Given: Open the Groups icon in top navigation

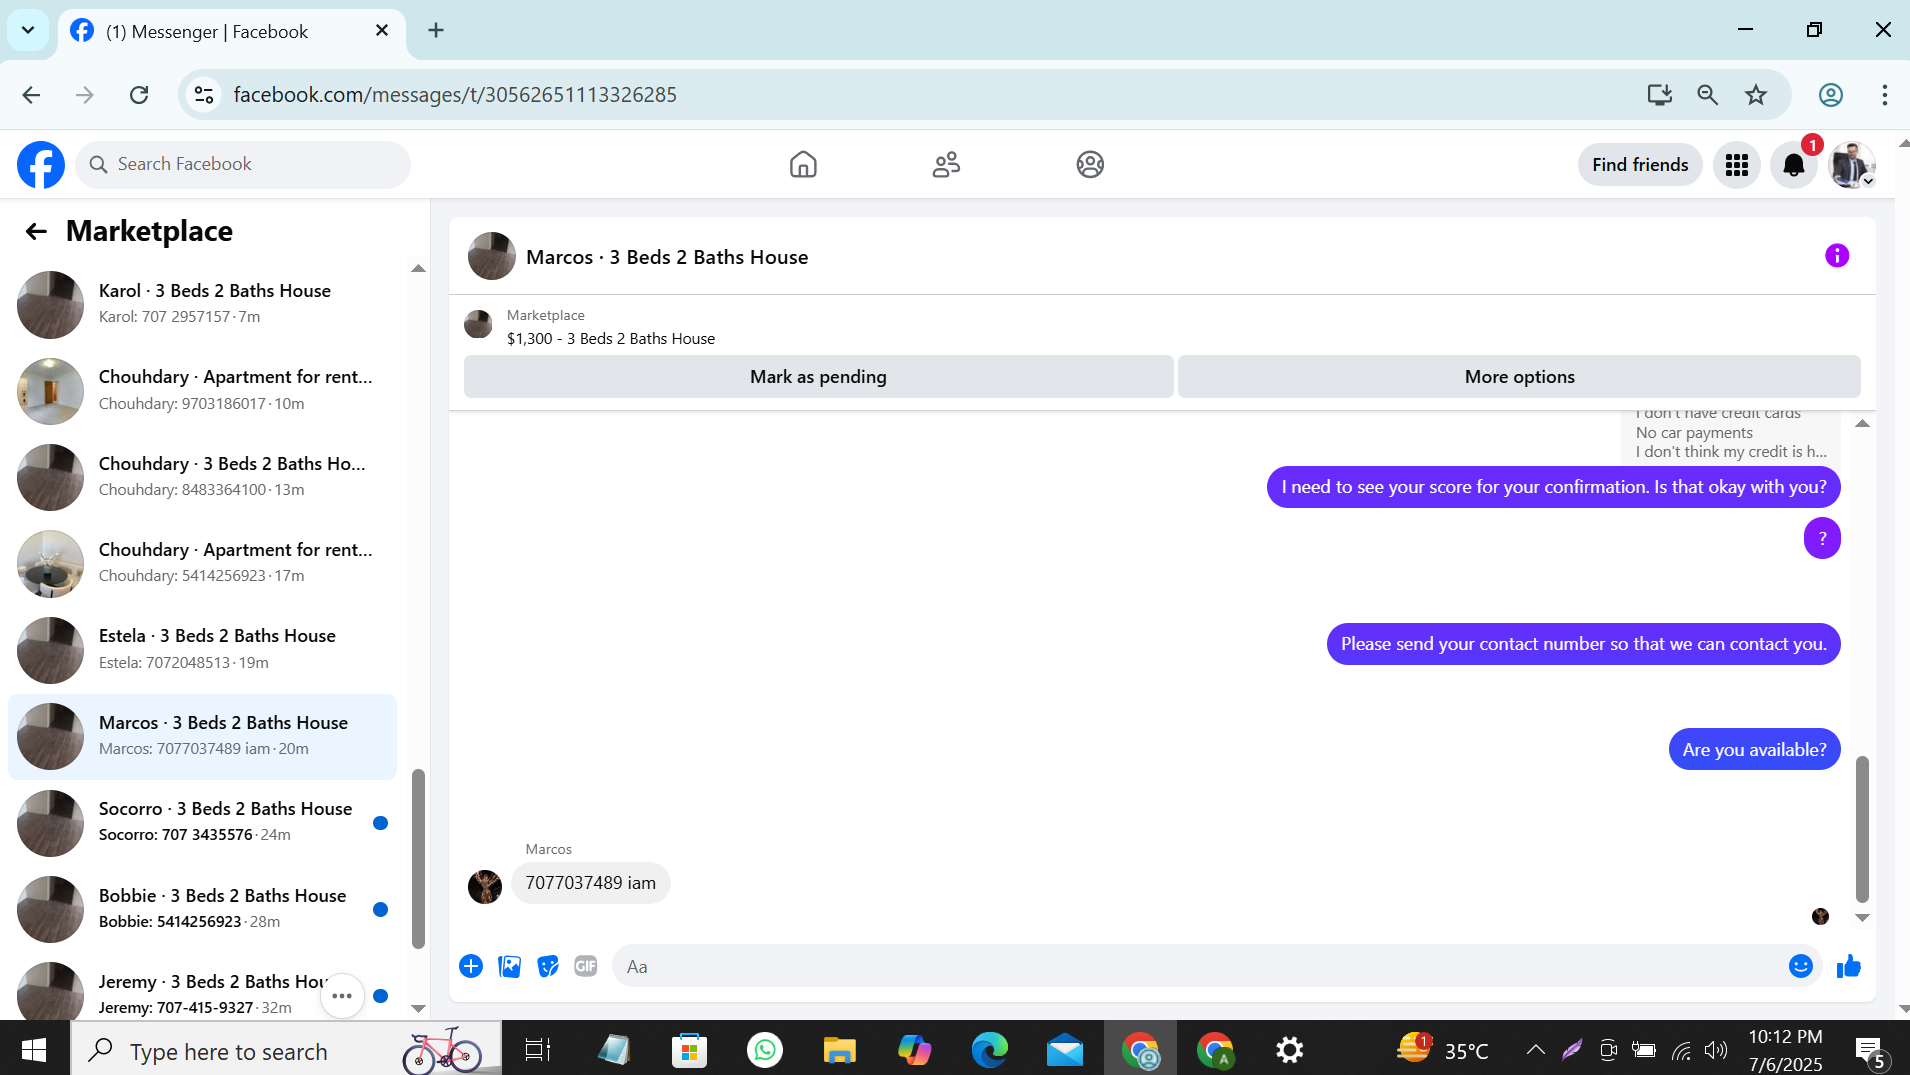Looking at the screenshot, I should point(1090,165).
